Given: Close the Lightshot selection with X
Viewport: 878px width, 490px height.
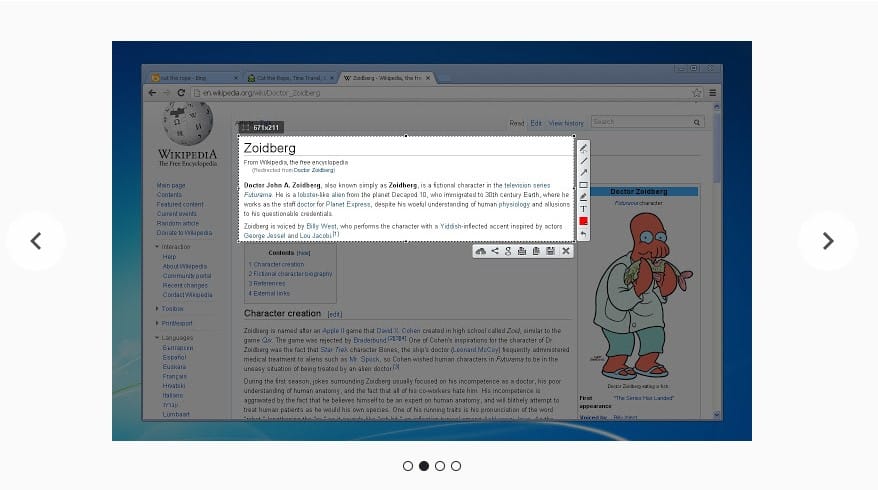Looking at the screenshot, I should click(x=566, y=251).
